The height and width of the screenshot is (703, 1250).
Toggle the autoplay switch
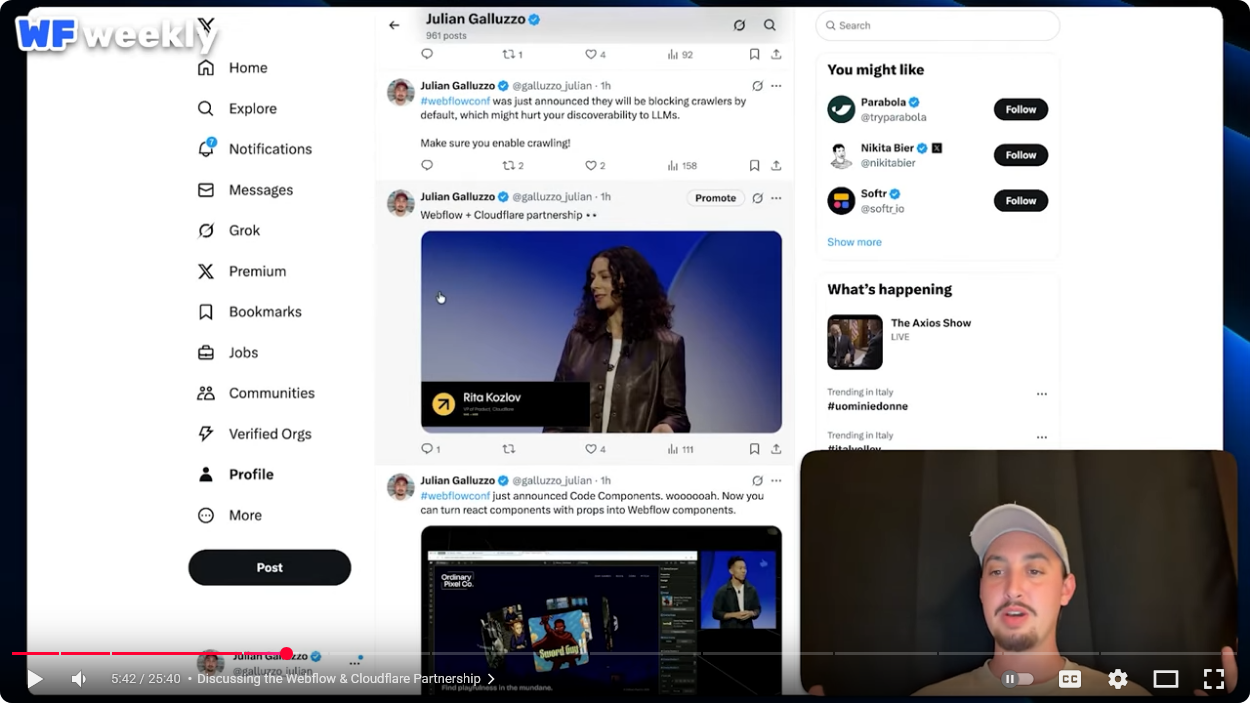(1018, 679)
